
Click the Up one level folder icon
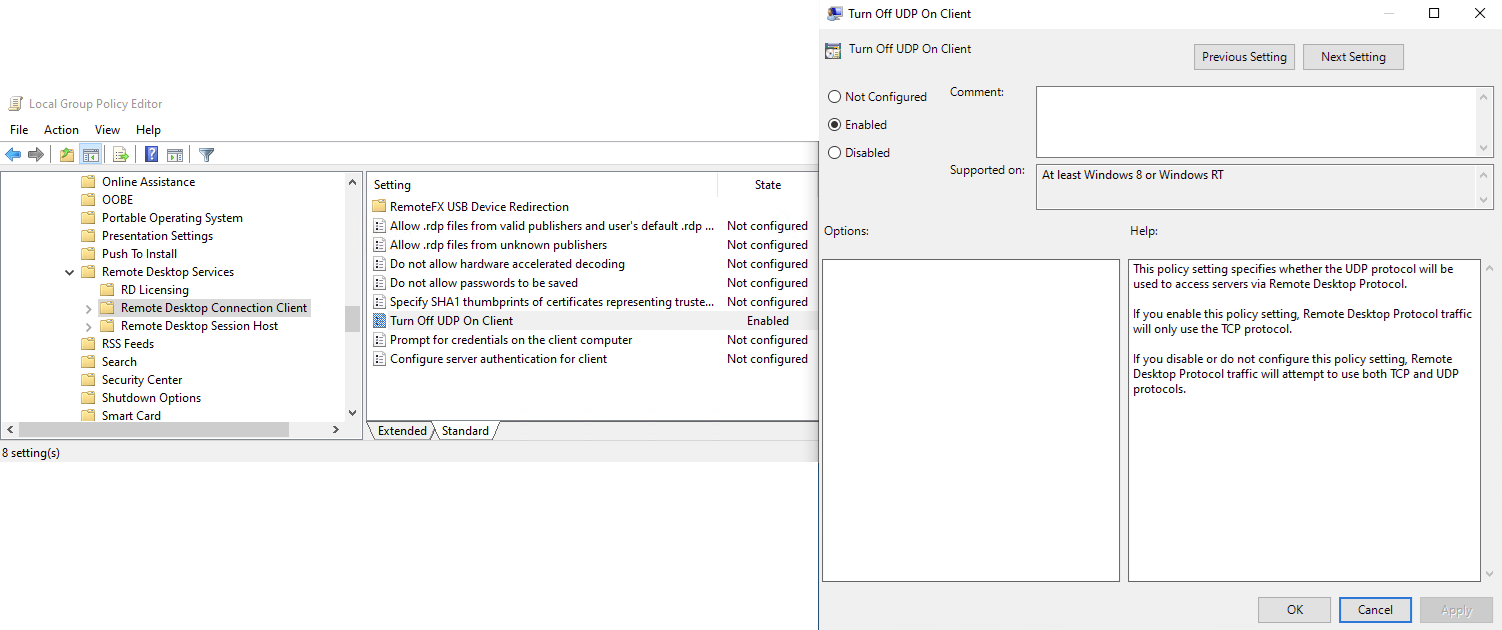(65, 154)
